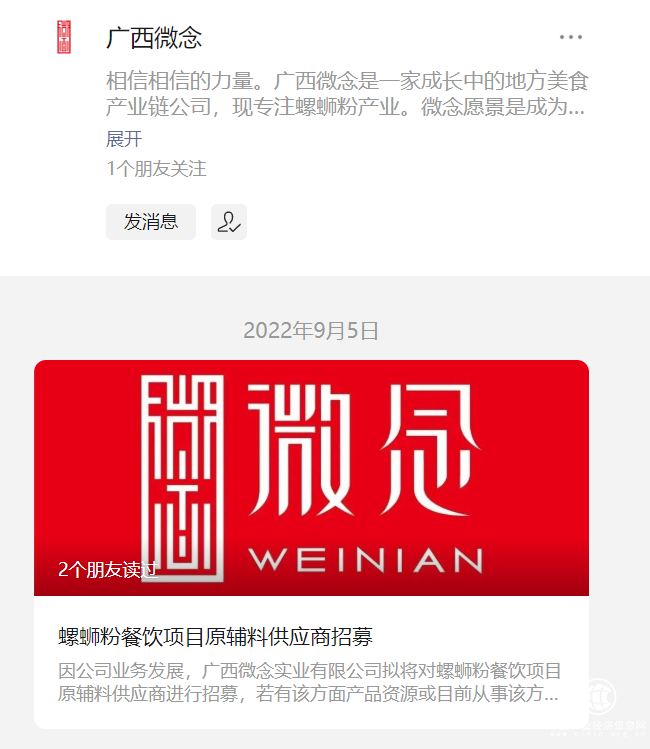Image resolution: width=650 pixels, height=749 pixels.
Task: Click the WEINIAN English text on the banner
Action: 365,560
